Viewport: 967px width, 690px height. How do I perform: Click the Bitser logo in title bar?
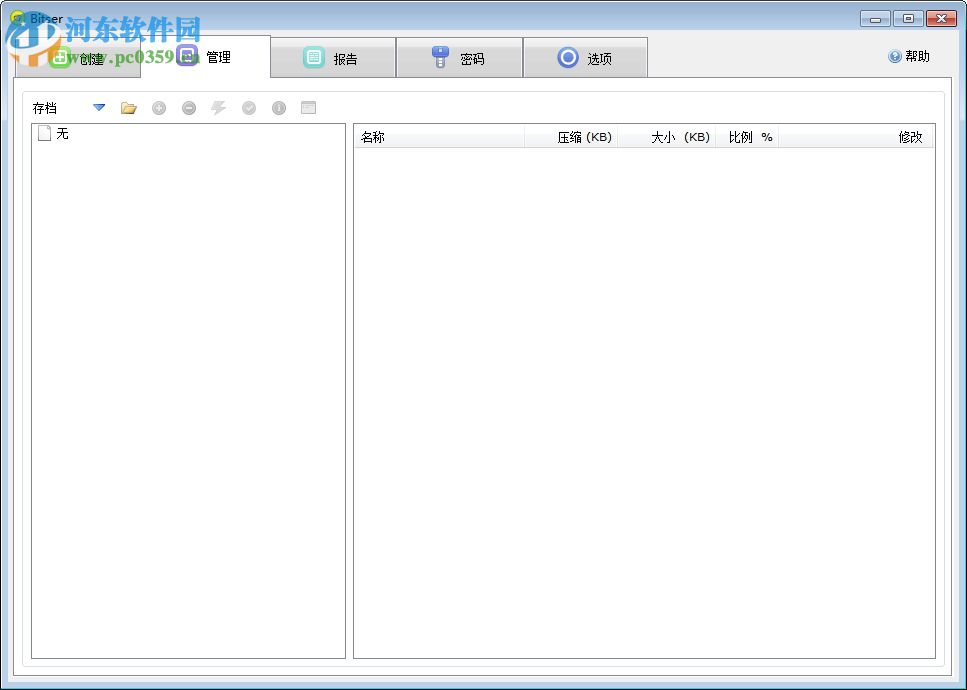[x=18, y=17]
